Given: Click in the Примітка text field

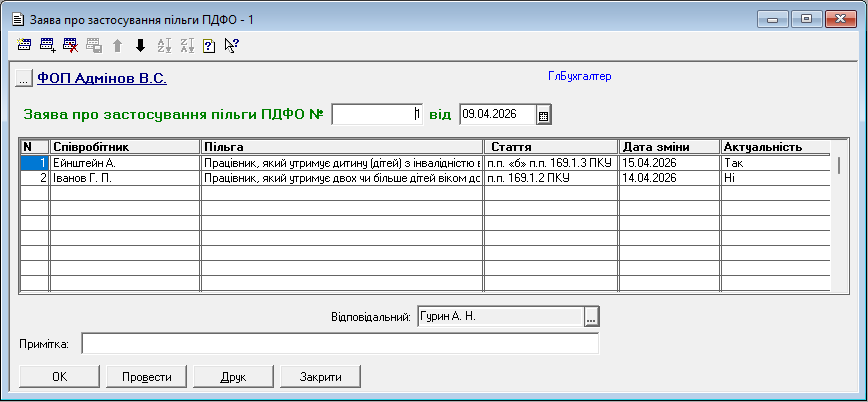Looking at the screenshot, I should [x=339, y=344].
